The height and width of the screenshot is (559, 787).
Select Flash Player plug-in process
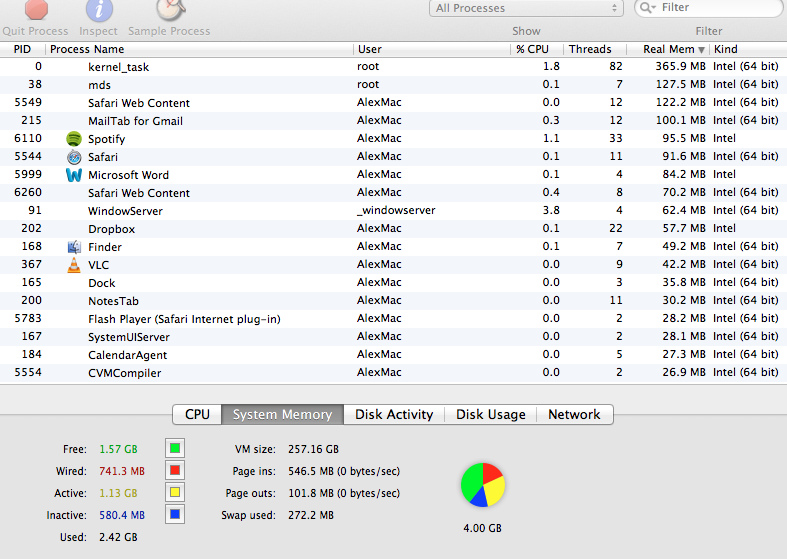point(394,319)
